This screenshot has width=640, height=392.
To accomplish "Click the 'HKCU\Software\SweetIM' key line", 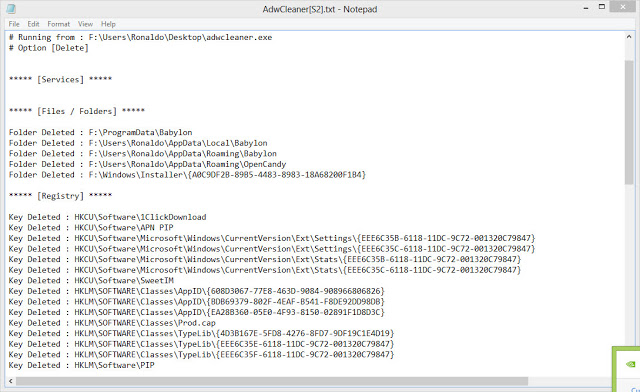I will click(x=91, y=281).
